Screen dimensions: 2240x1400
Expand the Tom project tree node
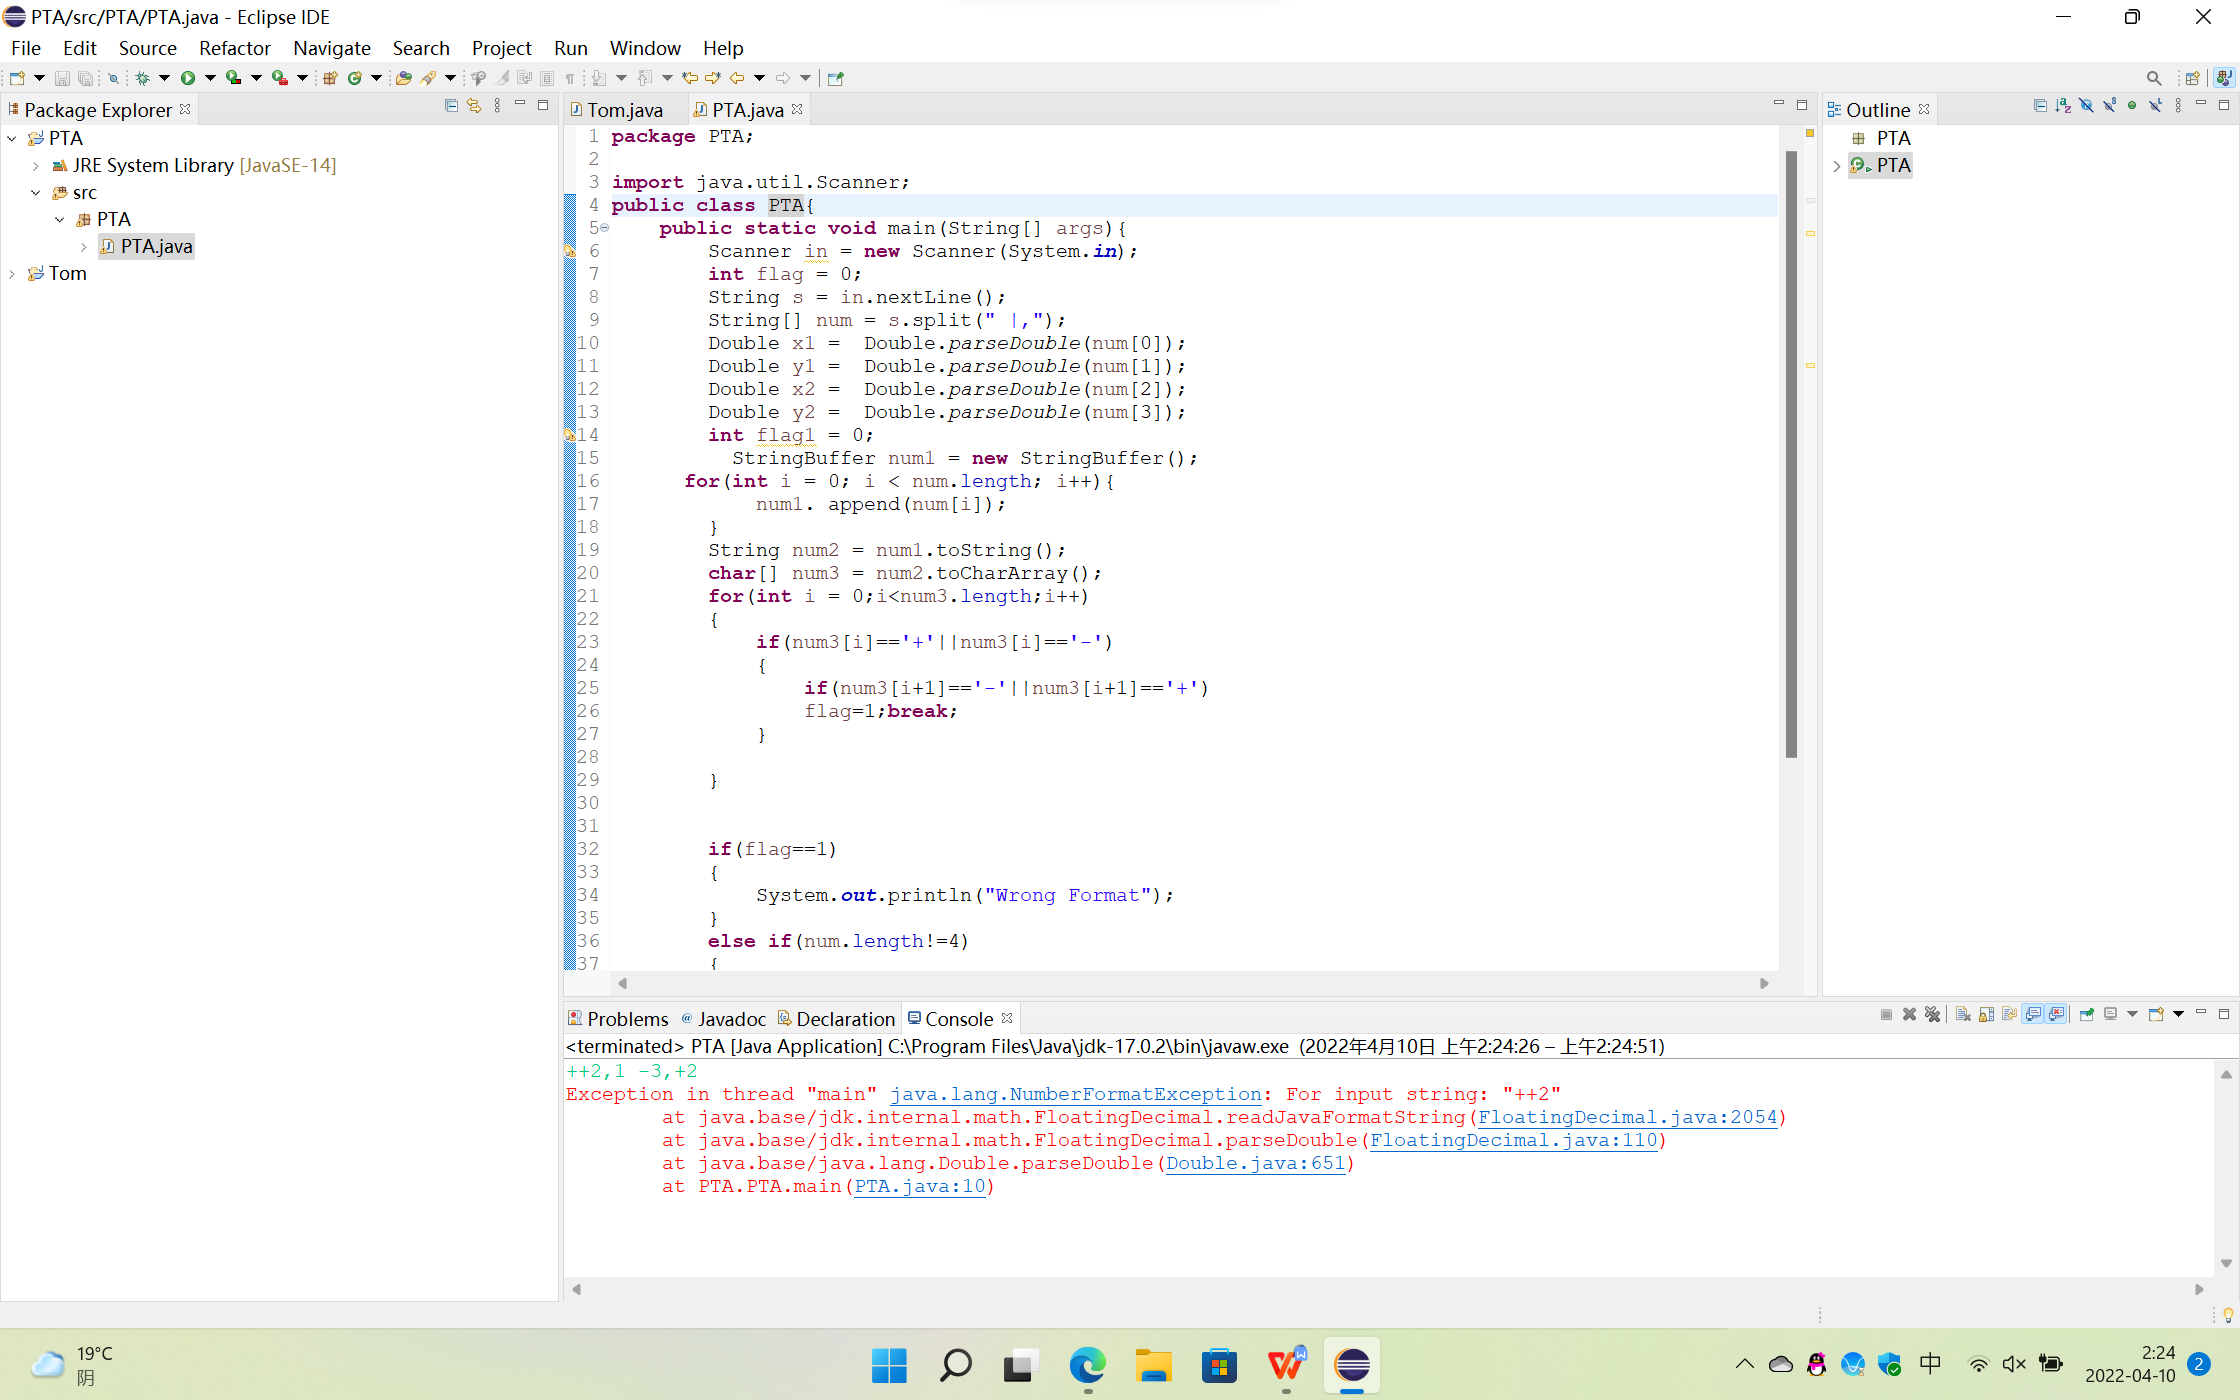pyautogui.click(x=12, y=274)
